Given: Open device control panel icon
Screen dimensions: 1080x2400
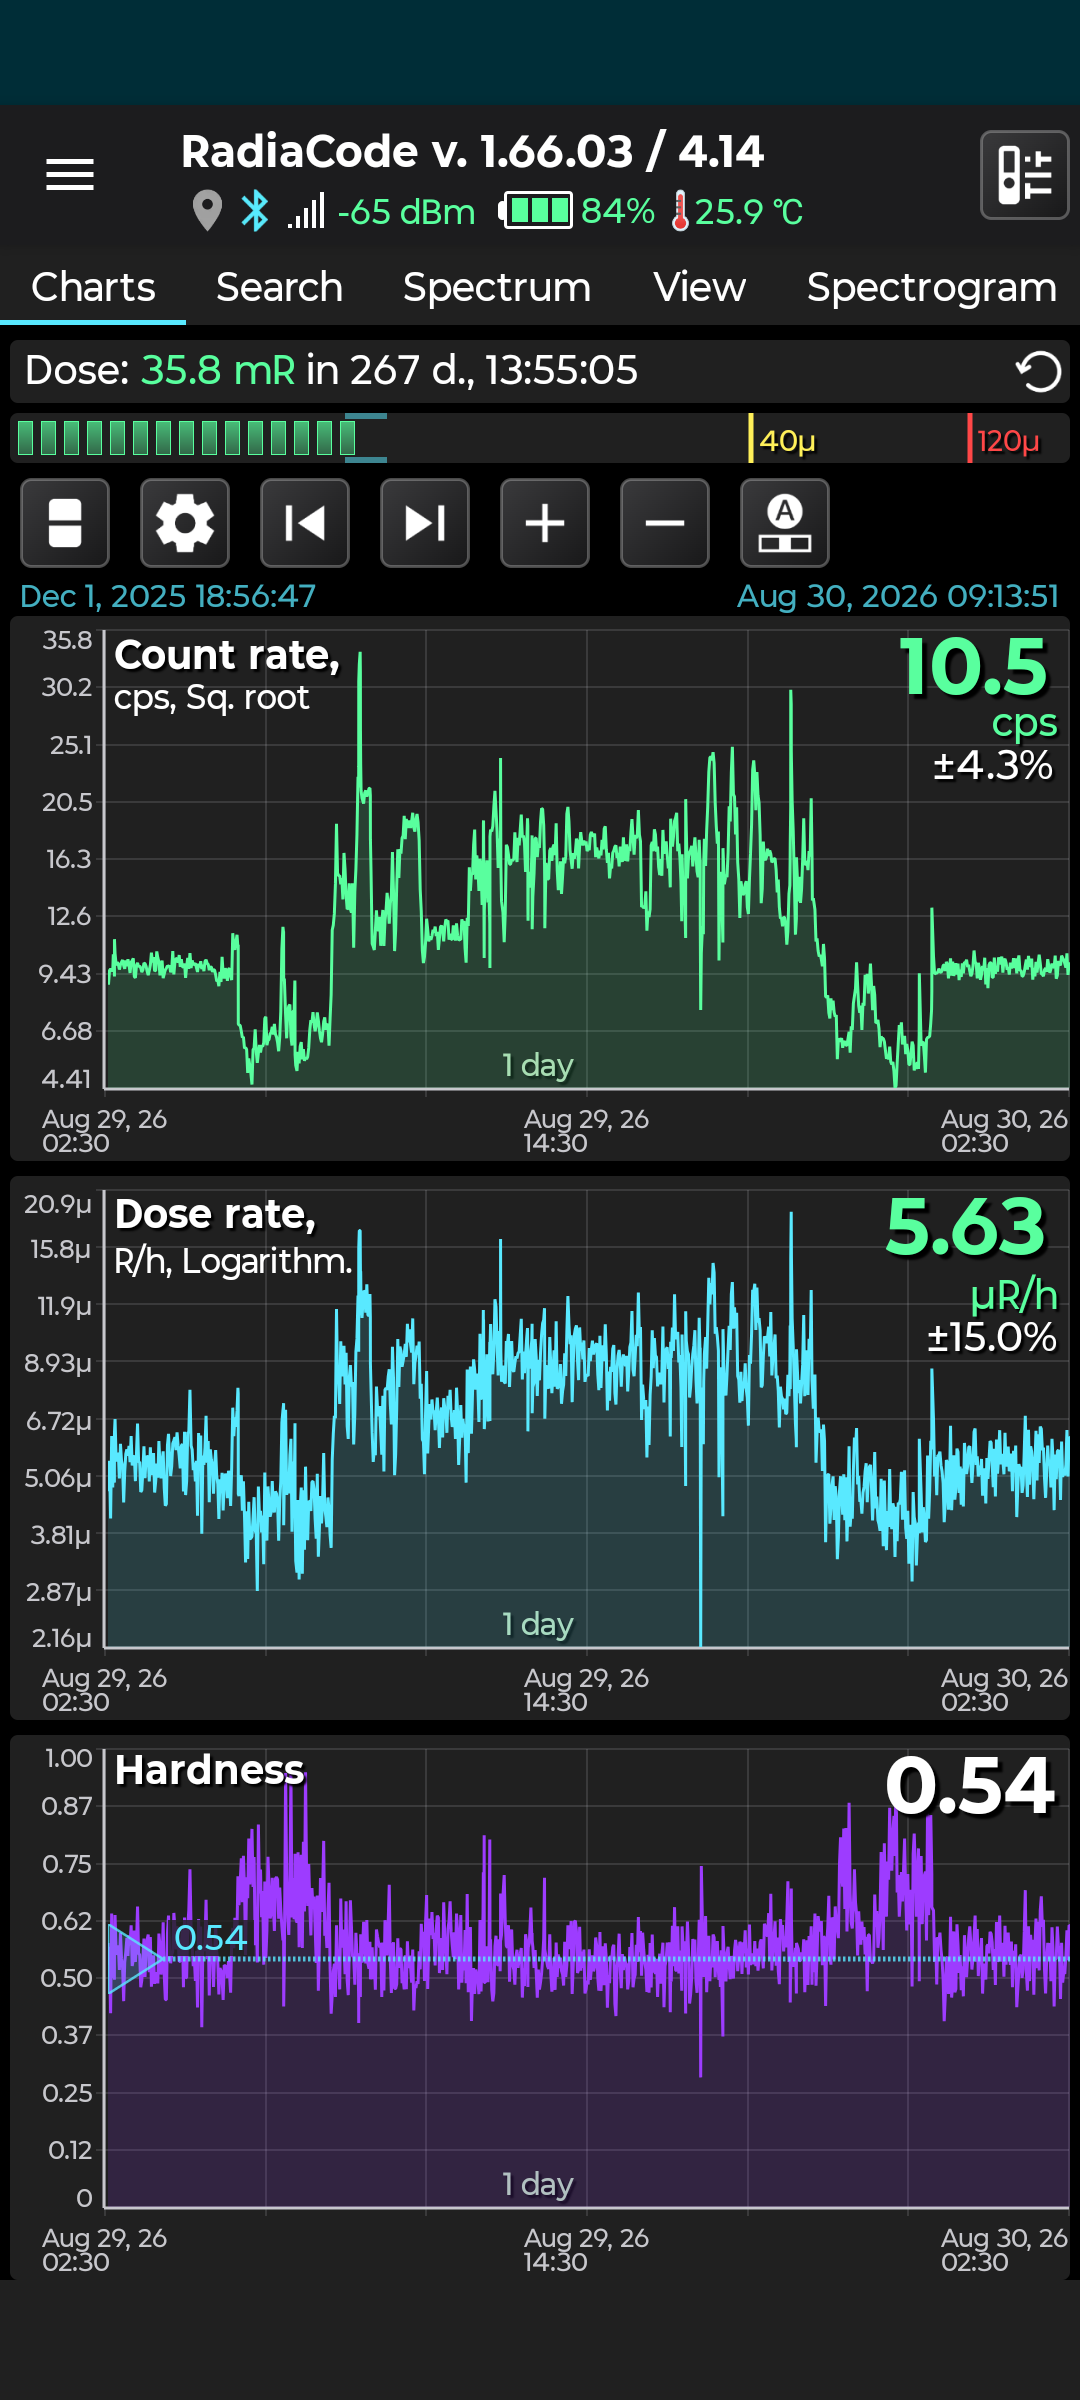Looking at the screenshot, I should [1025, 175].
